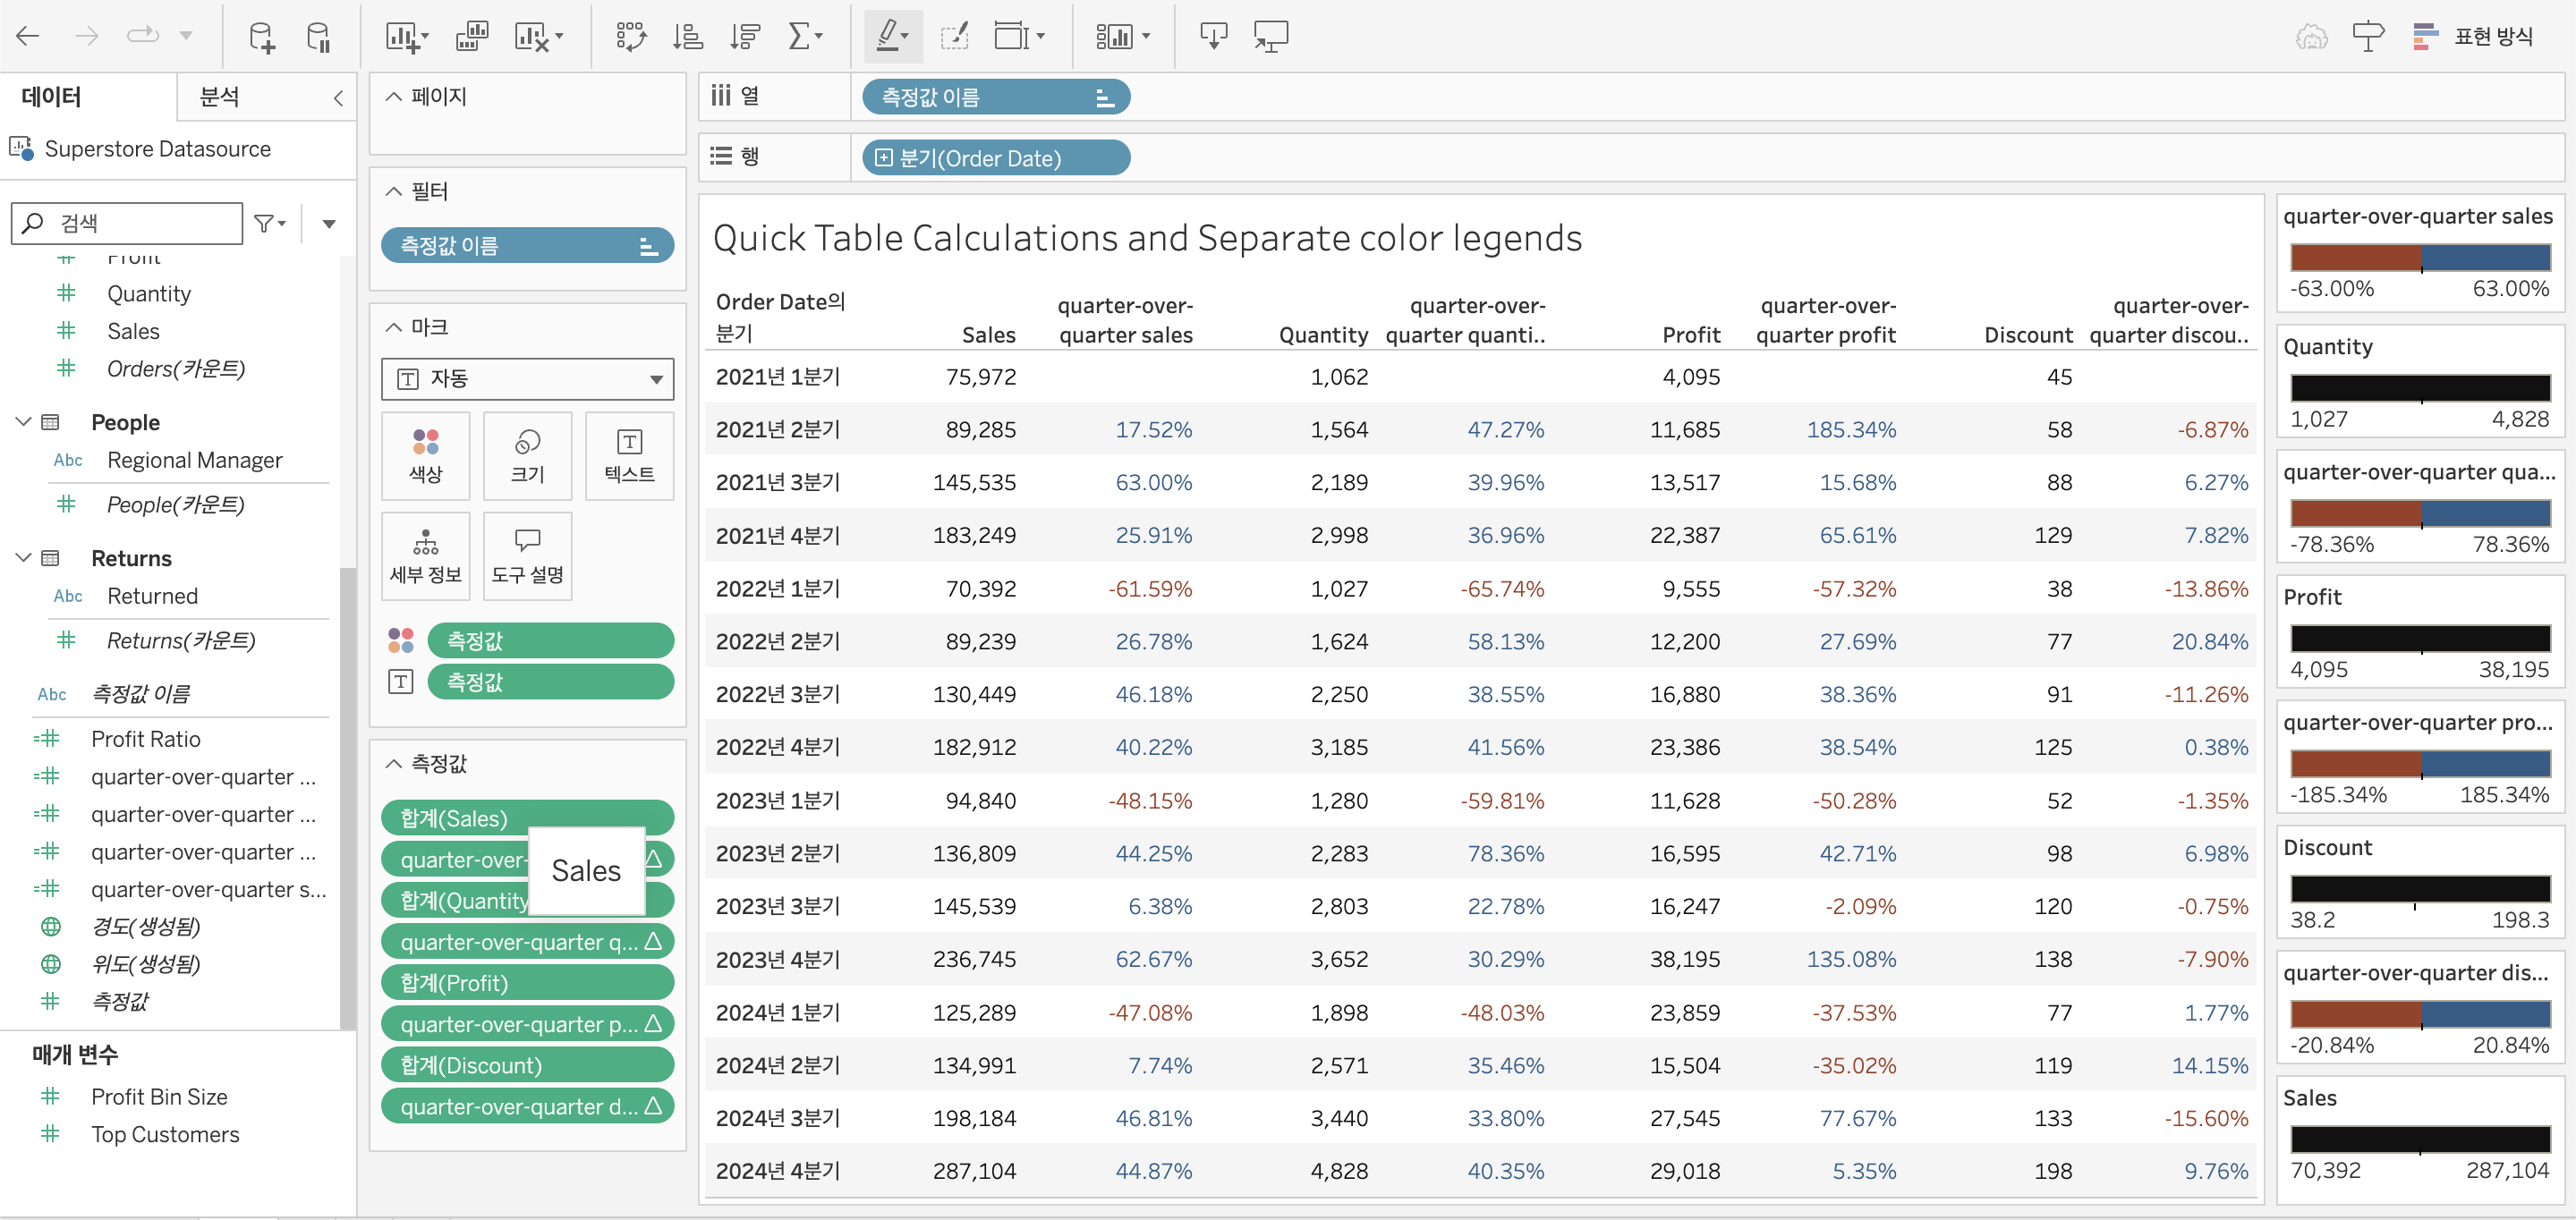Click the Sort descending toolbar icon
The width and height of the screenshot is (2576, 1220).
(x=745, y=37)
